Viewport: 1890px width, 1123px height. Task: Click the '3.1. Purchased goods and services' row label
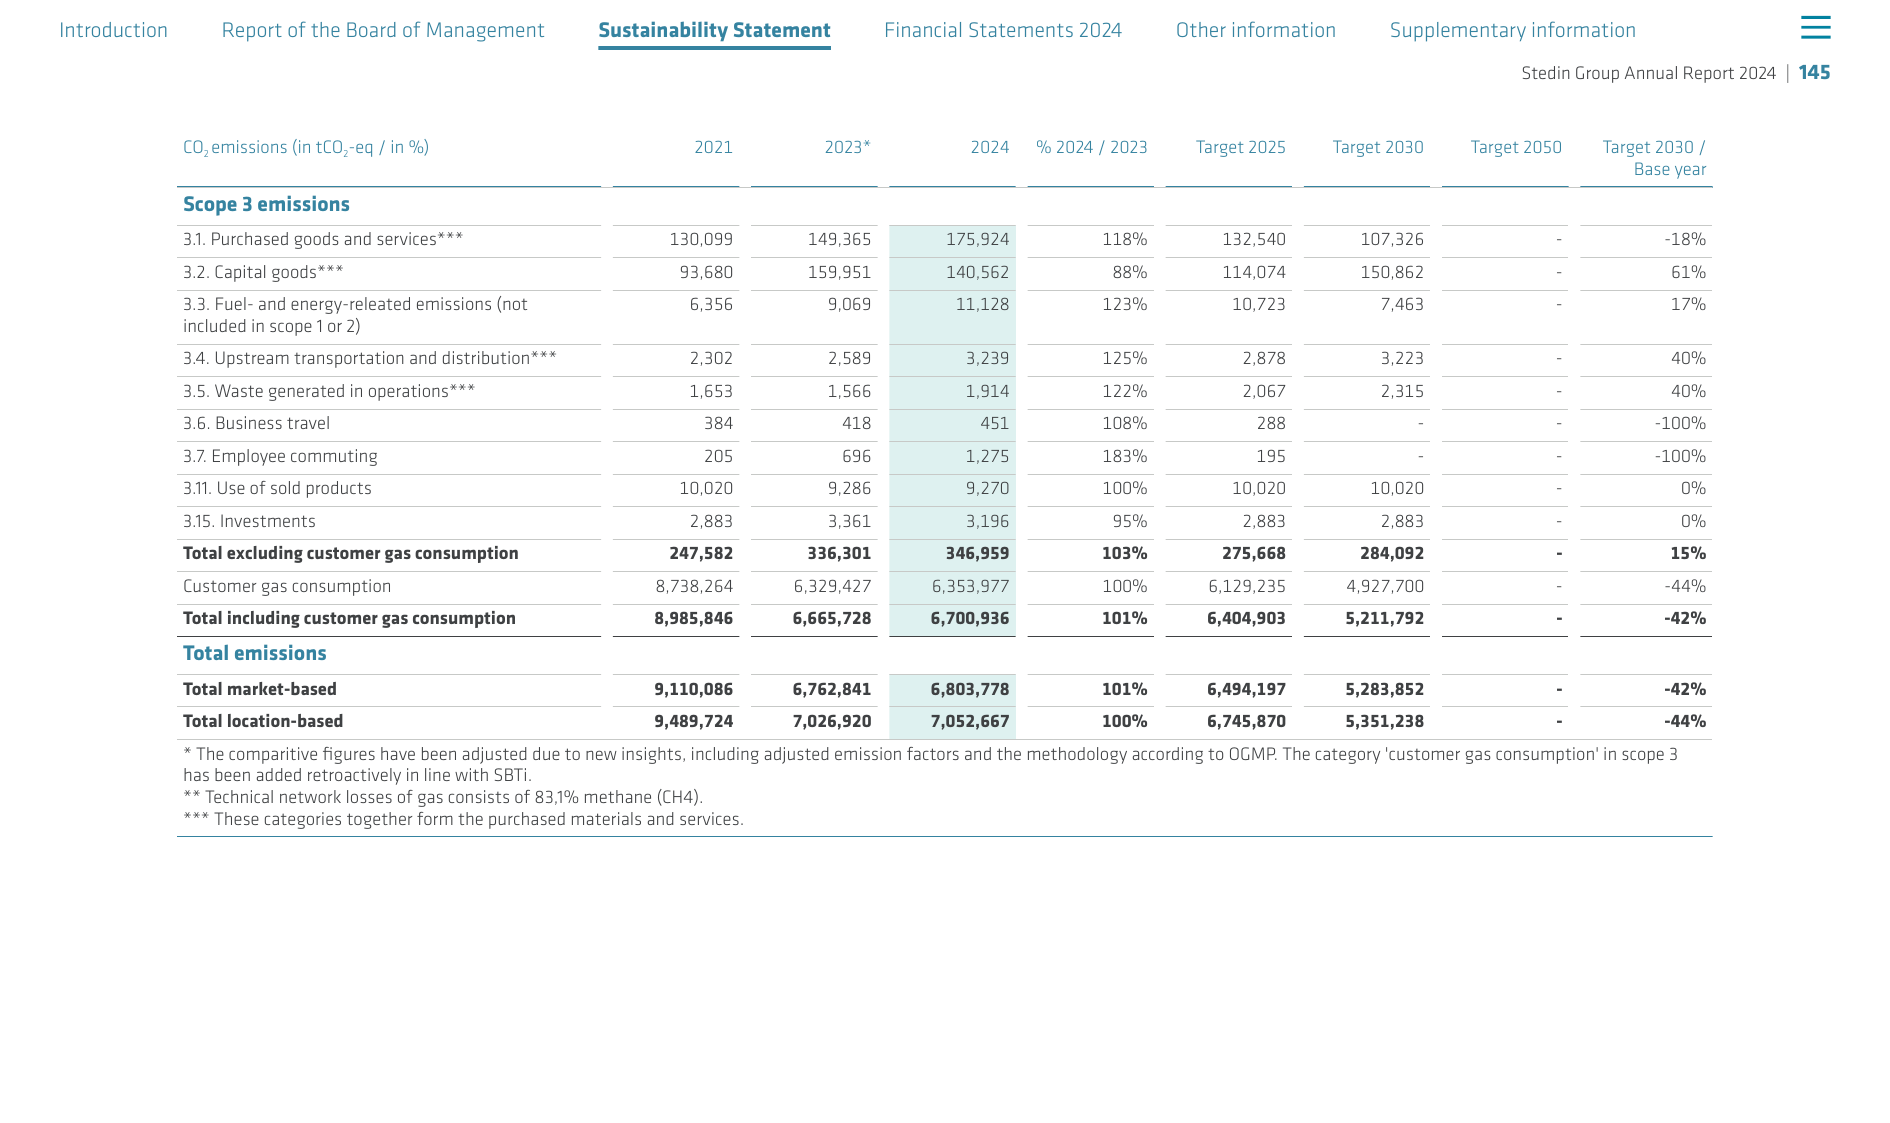pyautogui.click(x=323, y=239)
